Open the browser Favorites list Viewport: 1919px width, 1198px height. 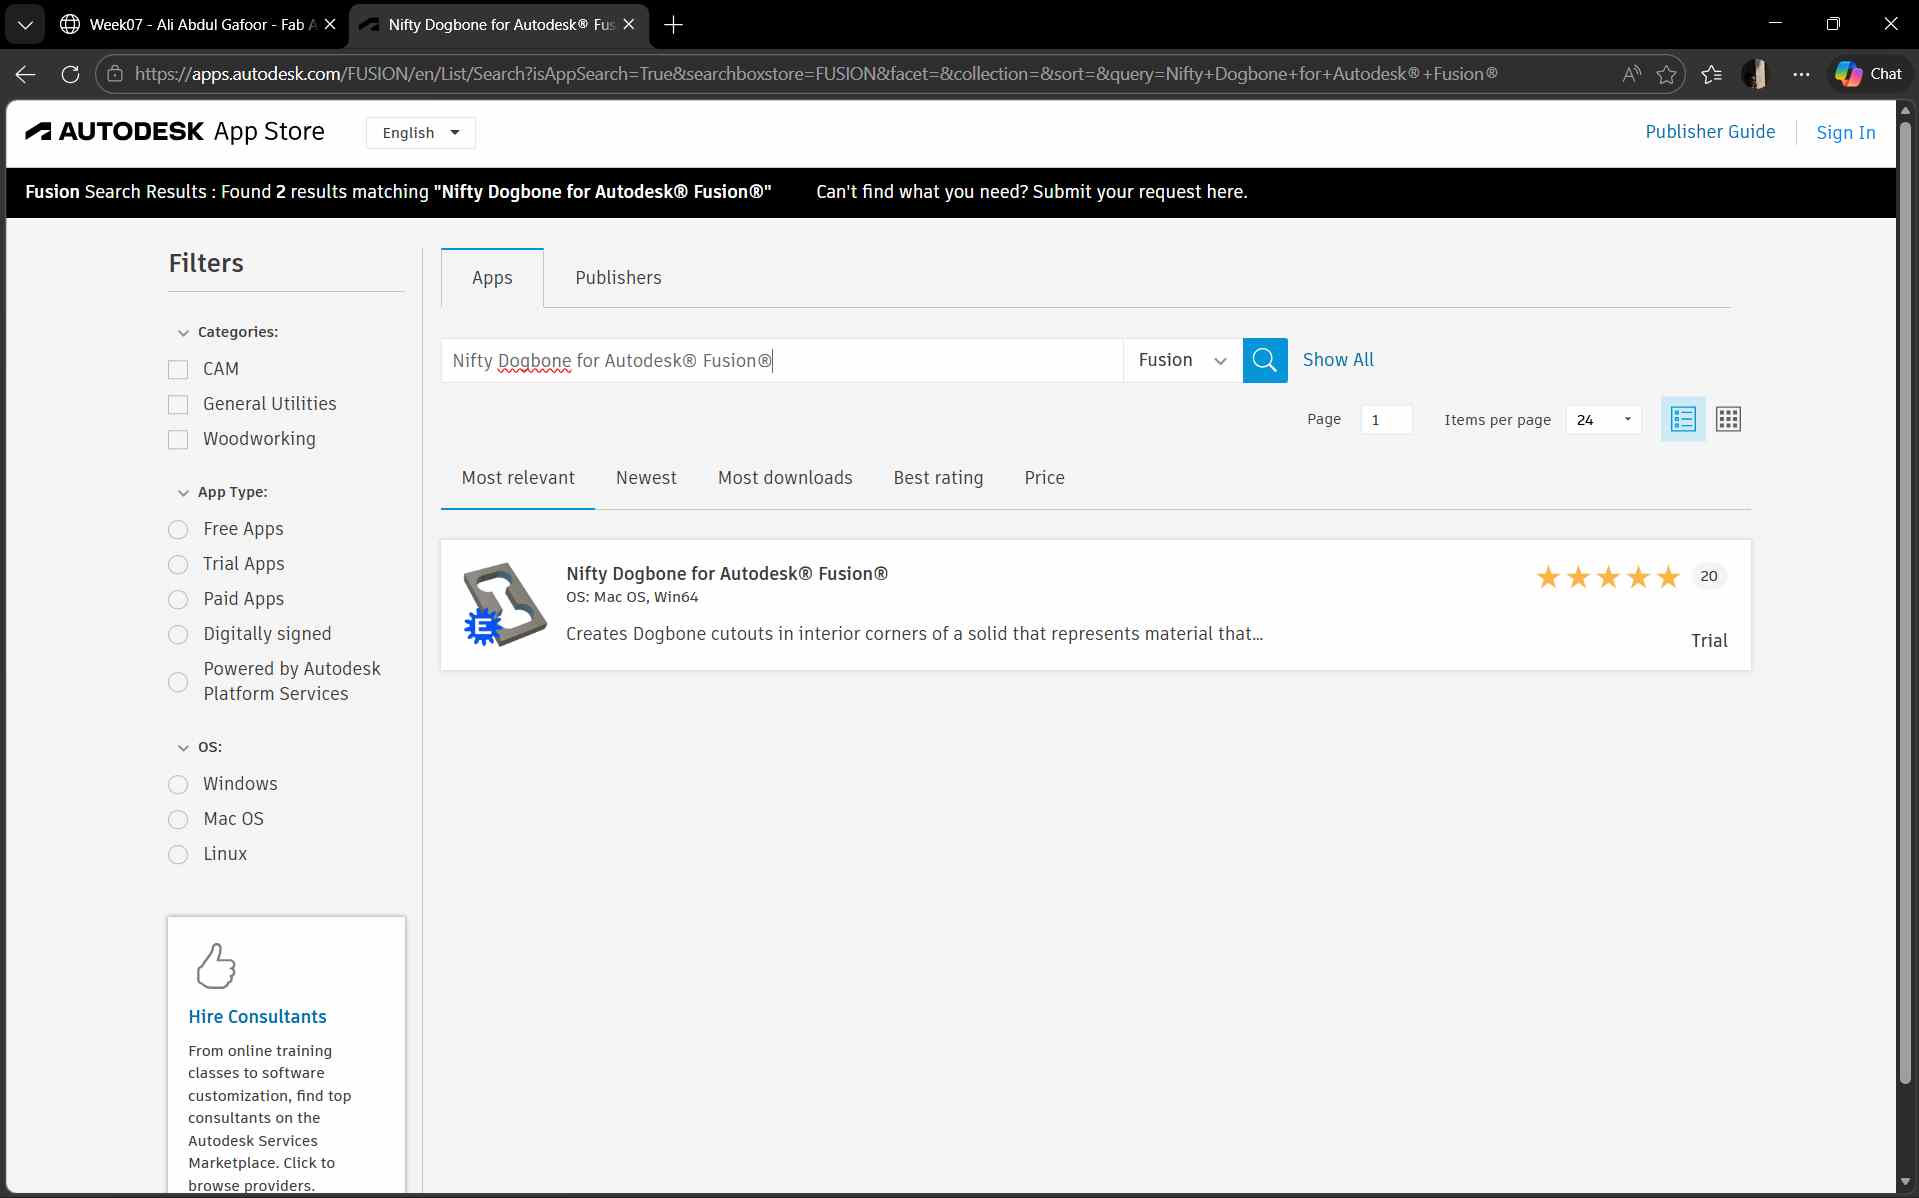click(x=1711, y=74)
